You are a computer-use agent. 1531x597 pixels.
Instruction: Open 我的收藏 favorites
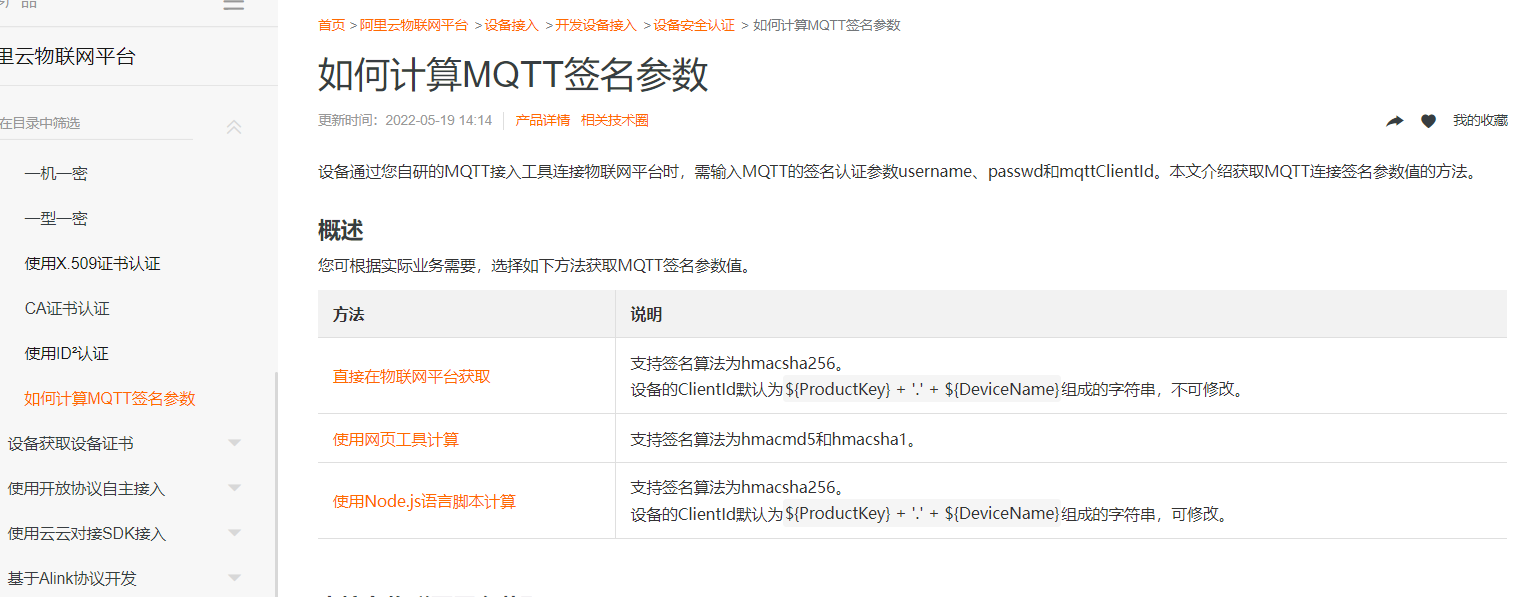(1480, 120)
